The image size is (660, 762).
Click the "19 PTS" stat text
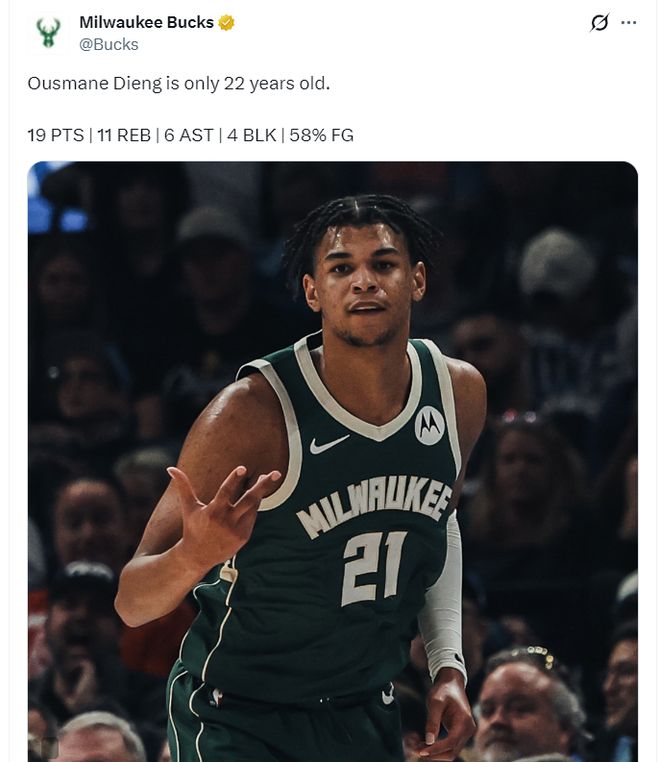(55, 135)
